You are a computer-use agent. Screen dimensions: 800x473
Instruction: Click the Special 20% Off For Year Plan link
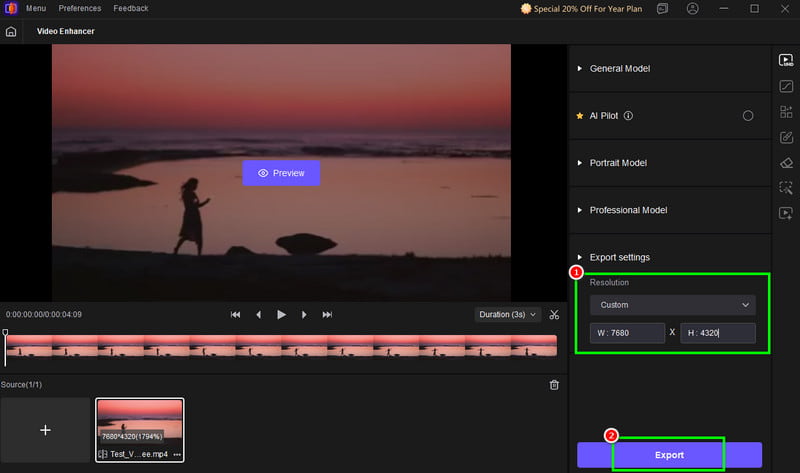pyautogui.click(x=581, y=9)
